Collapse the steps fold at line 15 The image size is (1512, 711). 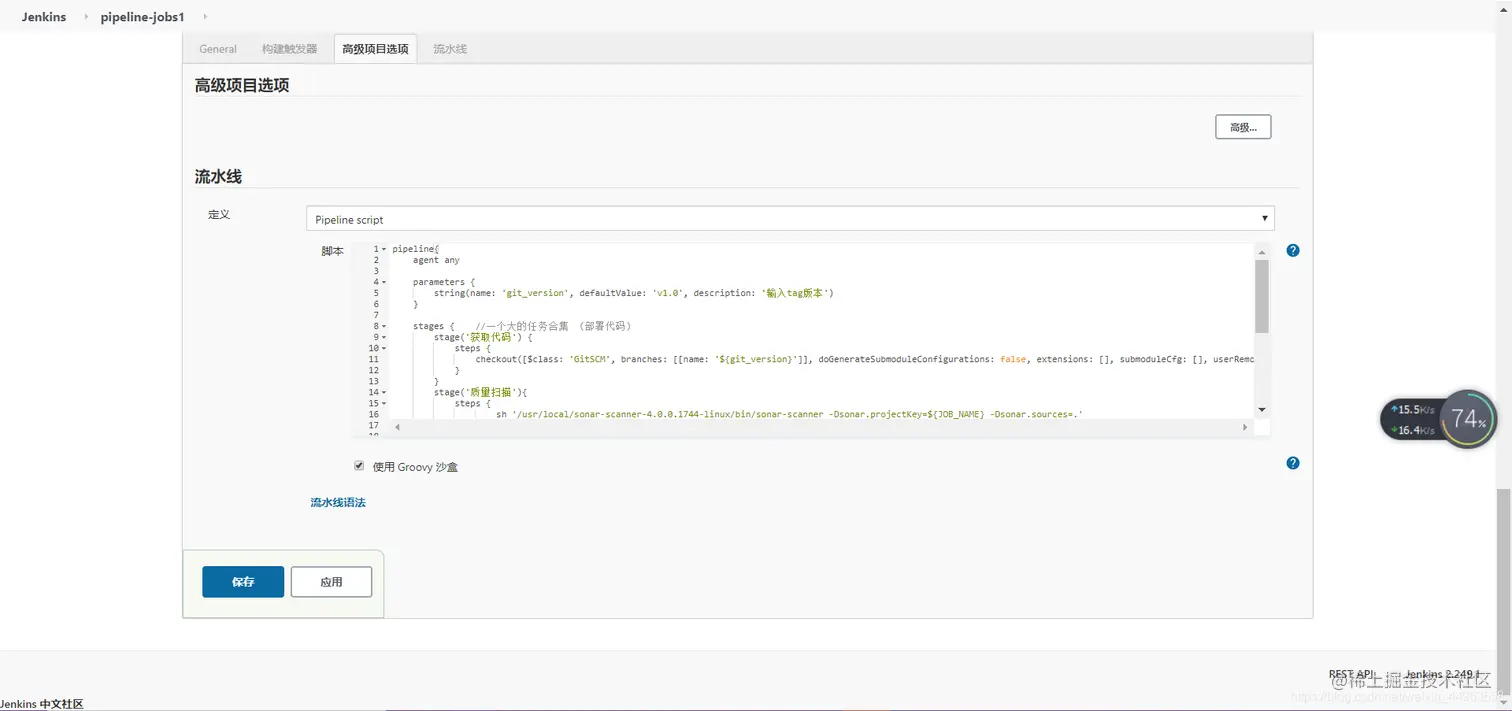coord(384,403)
